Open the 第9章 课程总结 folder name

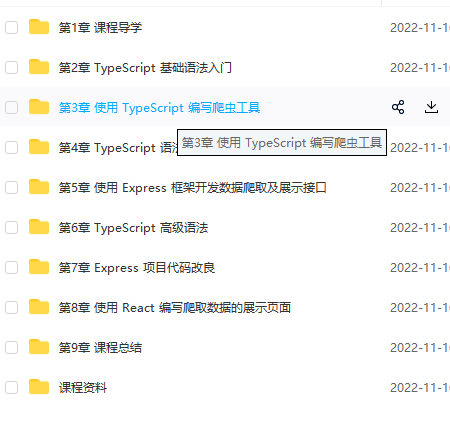100,348
